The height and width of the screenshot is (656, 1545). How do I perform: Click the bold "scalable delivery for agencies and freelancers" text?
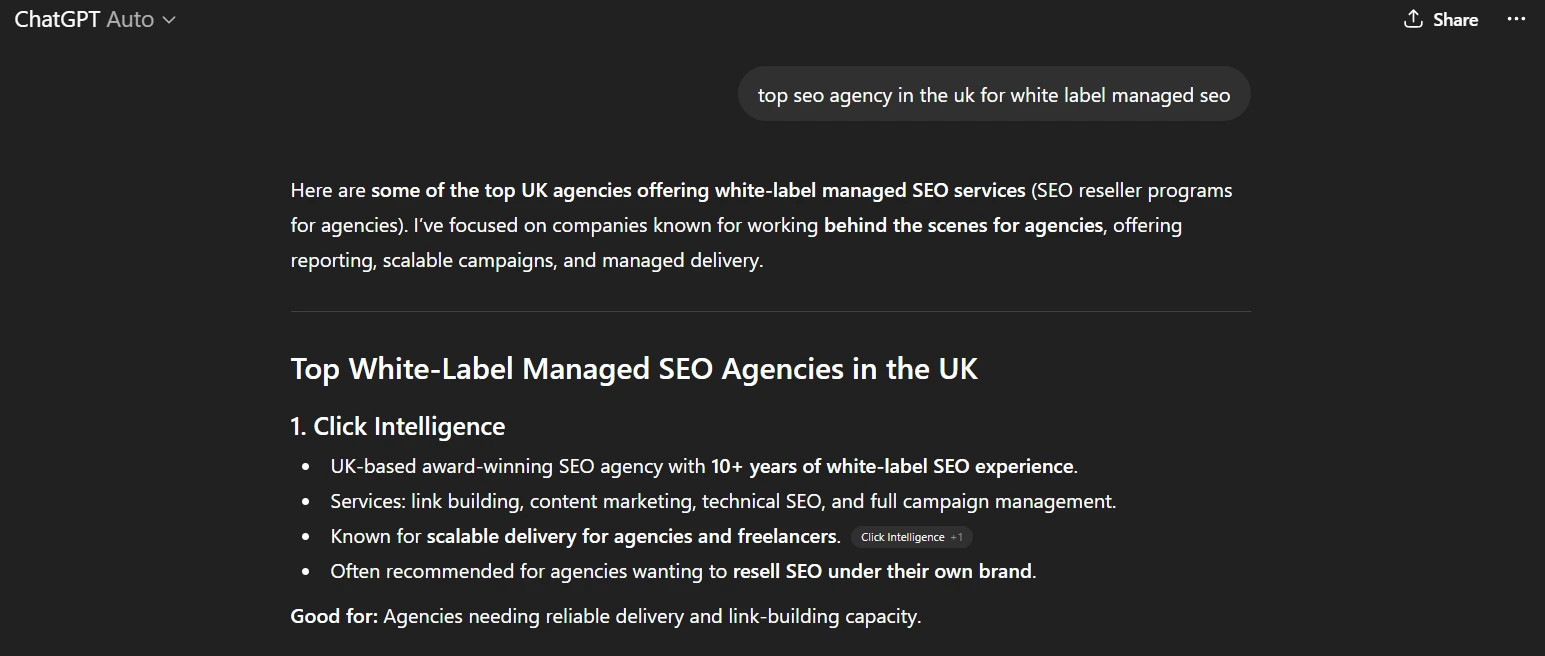point(632,536)
